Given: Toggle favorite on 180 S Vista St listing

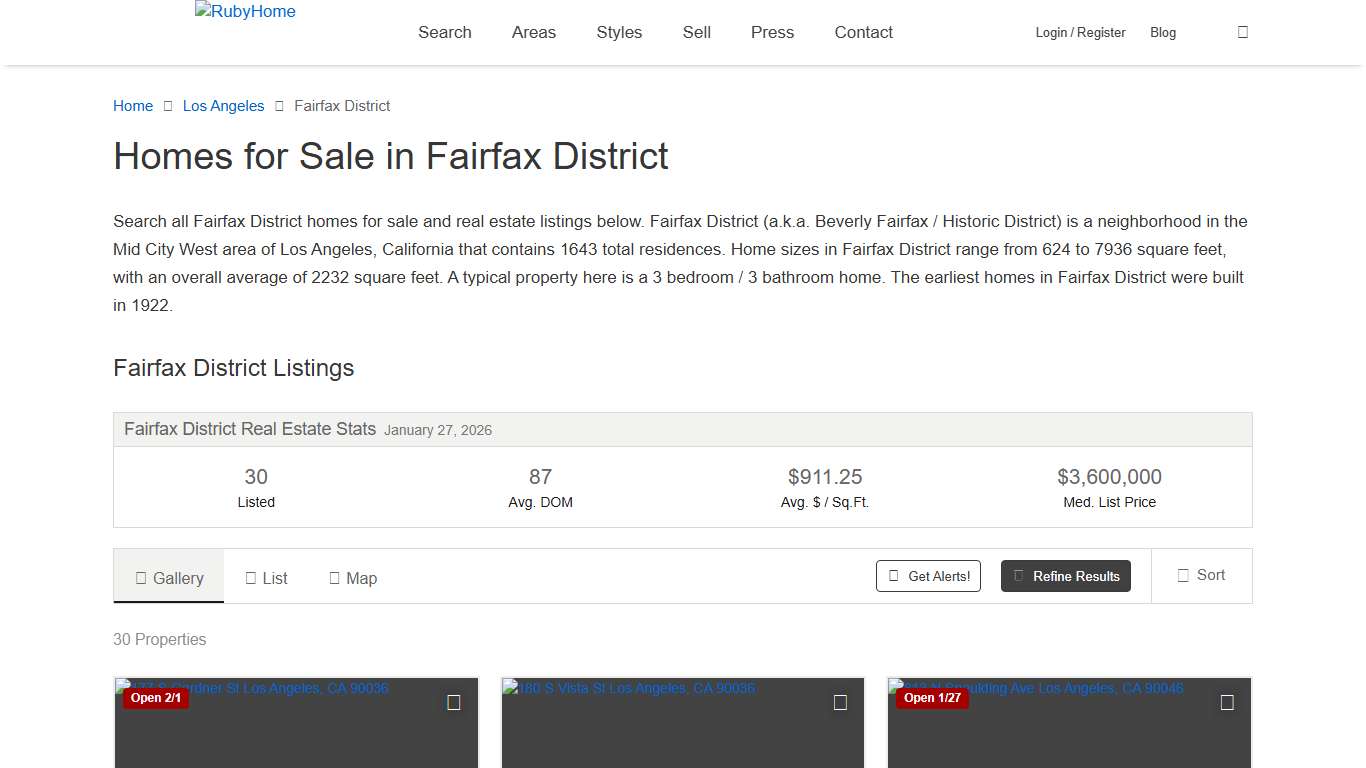Looking at the screenshot, I should coord(840,703).
